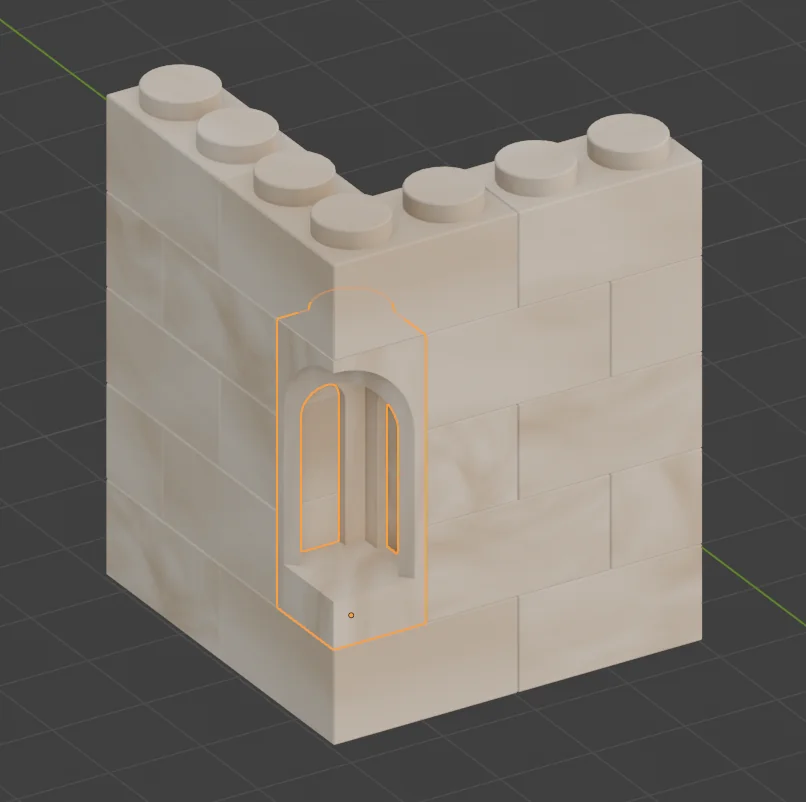Click the orange origin dot of selected window

tap(351, 615)
